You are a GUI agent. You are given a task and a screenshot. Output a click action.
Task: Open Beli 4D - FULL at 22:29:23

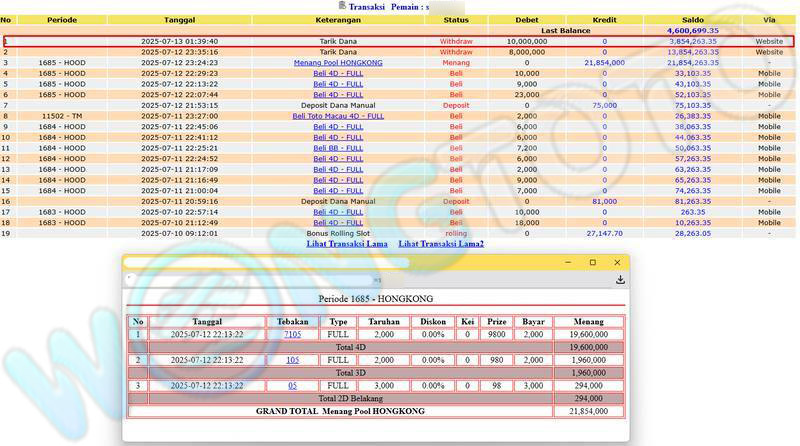point(338,73)
